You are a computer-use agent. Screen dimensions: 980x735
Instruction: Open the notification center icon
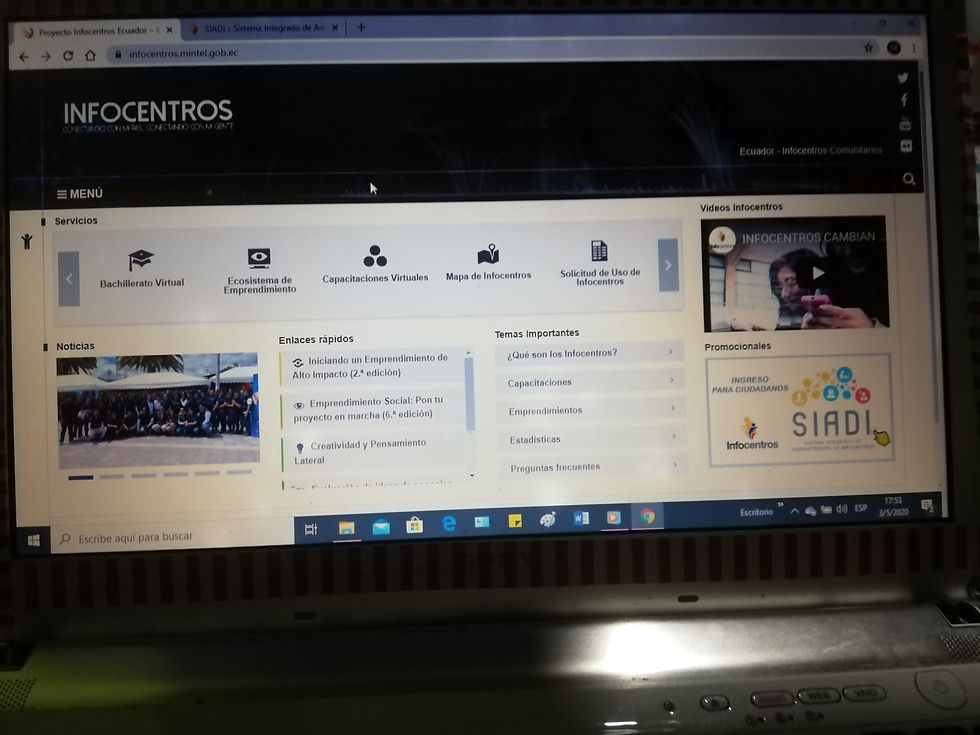pyautogui.click(x=928, y=506)
